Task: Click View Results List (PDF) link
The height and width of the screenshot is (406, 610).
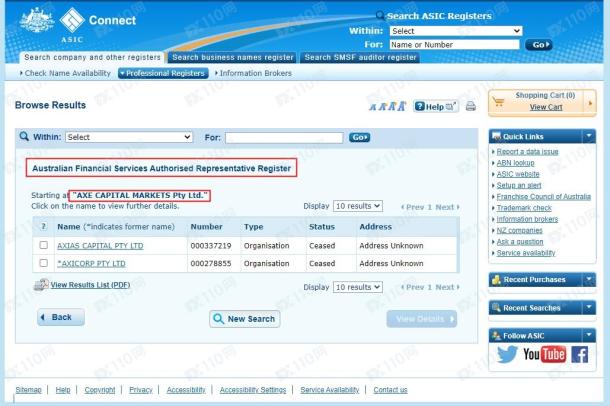Action: coord(90,285)
